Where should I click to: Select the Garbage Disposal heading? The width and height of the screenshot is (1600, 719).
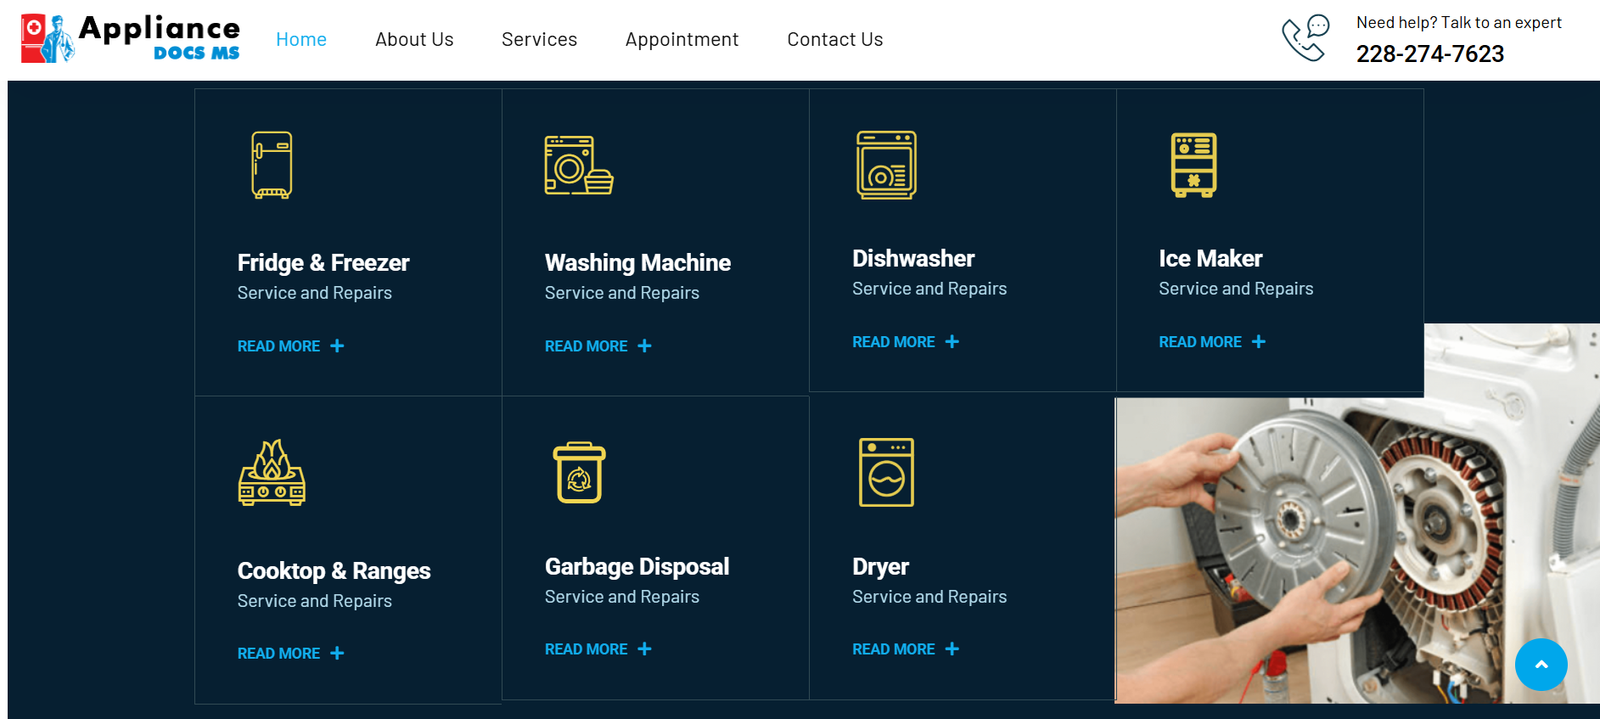637,567
